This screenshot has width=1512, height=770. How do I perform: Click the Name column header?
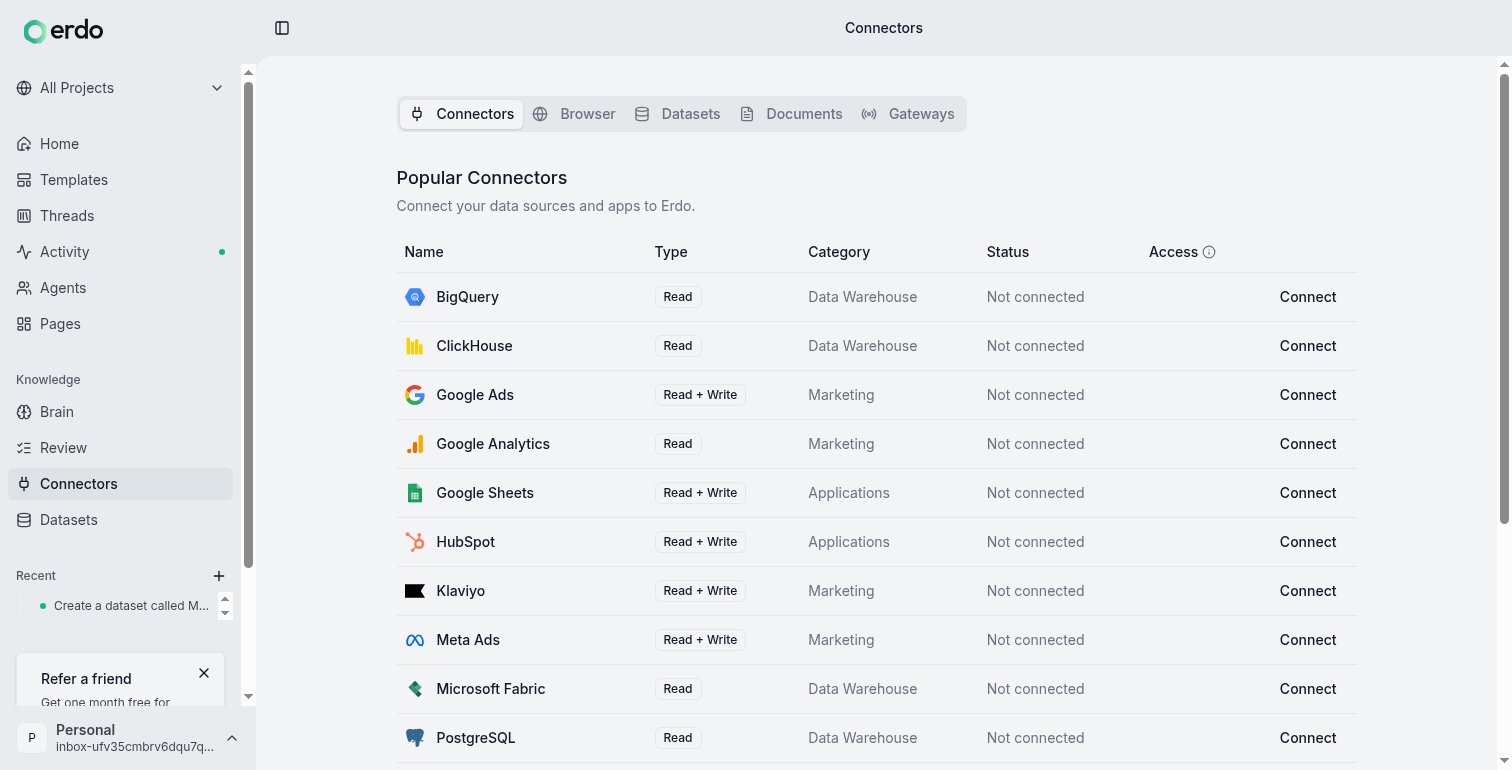(x=424, y=252)
